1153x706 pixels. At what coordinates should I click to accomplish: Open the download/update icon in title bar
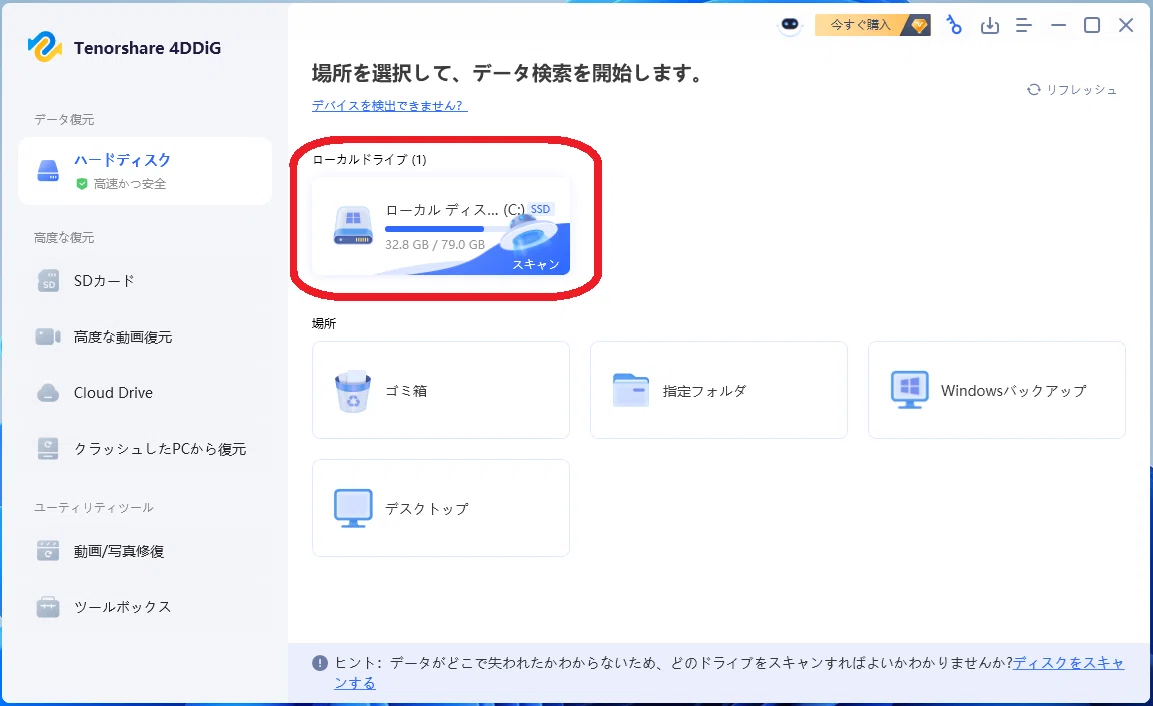pyautogui.click(x=990, y=26)
